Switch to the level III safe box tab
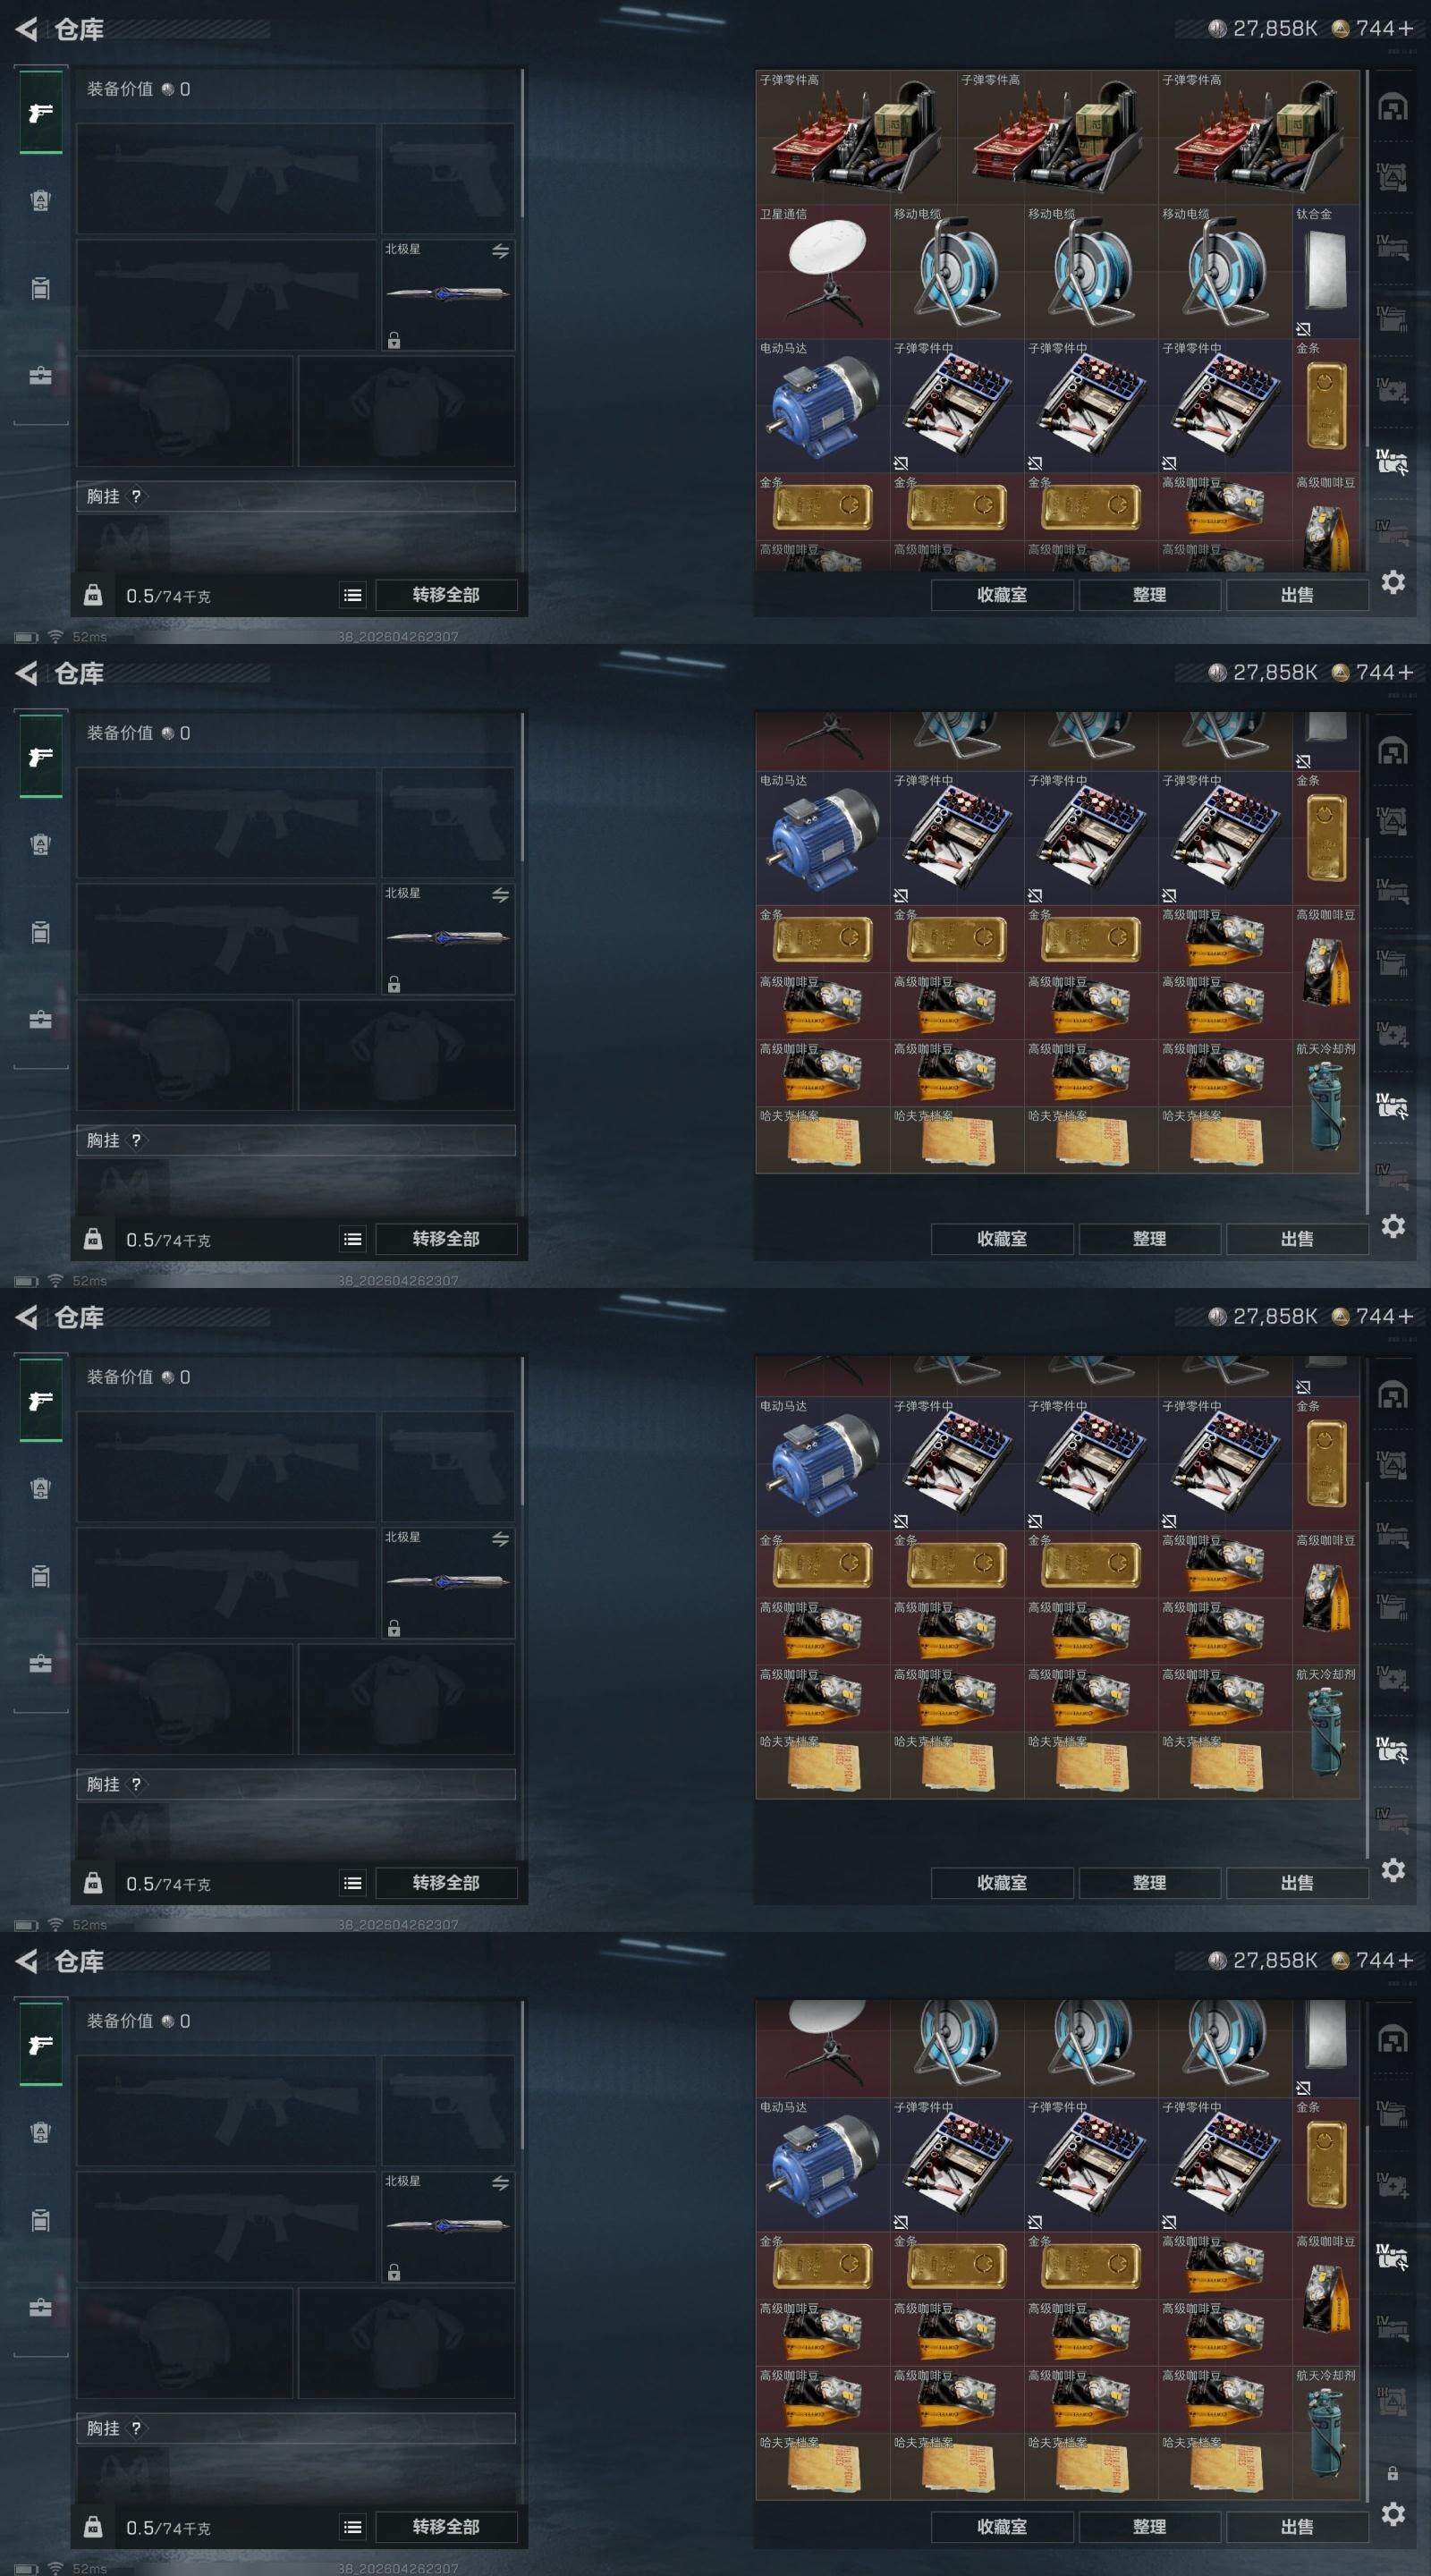Image resolution: width=1431 pixels, height=2576 pixels. 1392,2398
